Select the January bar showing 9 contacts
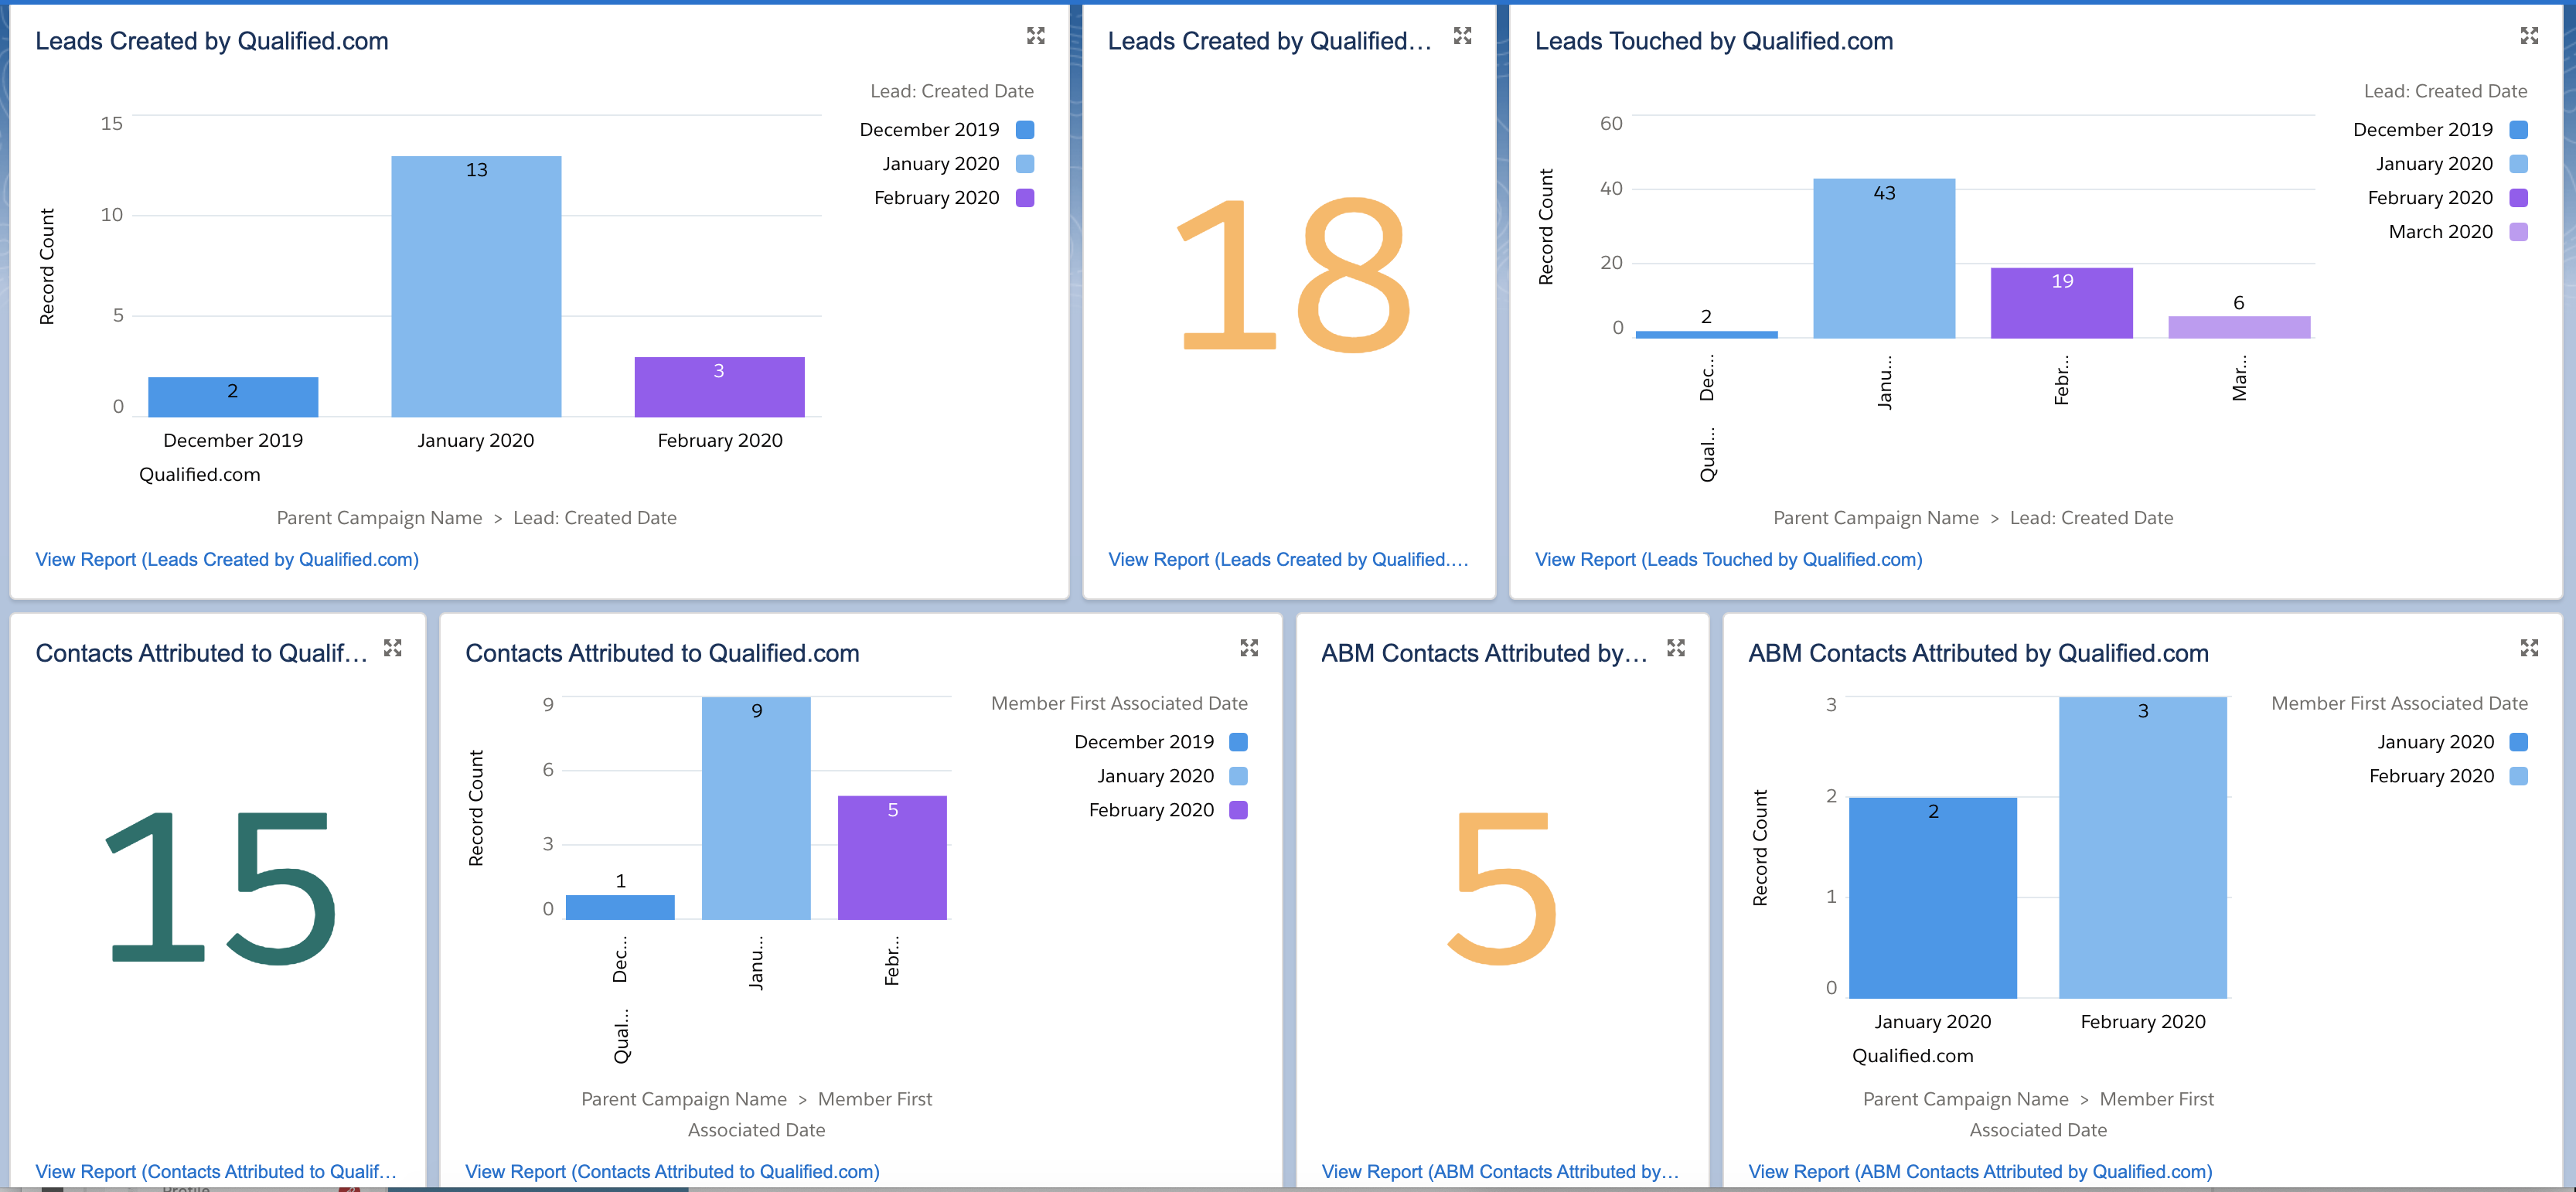Screen dimensions: 2576x1192 click(x=756, y=808)
